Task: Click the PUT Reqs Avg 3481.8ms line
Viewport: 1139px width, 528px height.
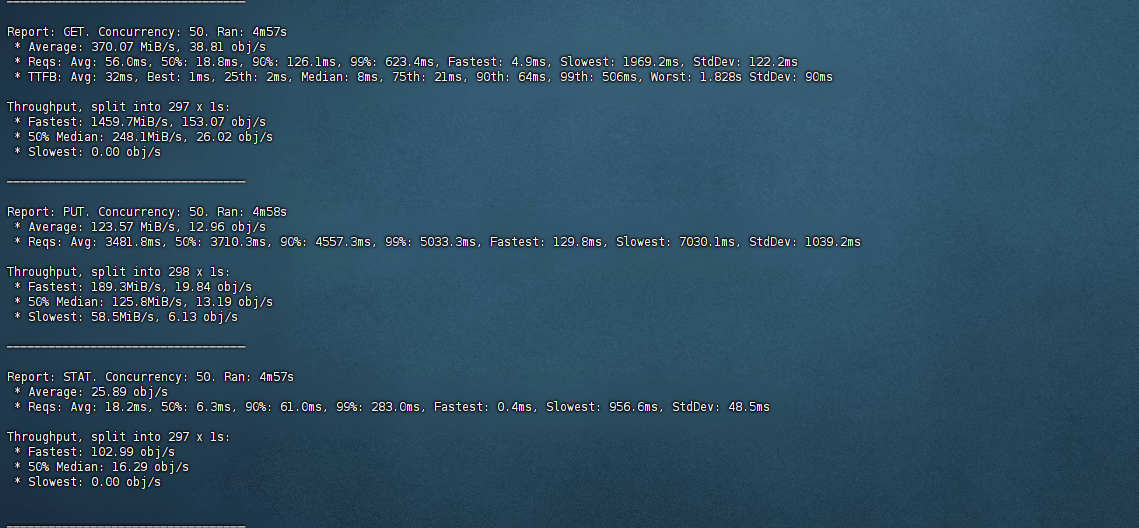Action: [x=437, y=242]
